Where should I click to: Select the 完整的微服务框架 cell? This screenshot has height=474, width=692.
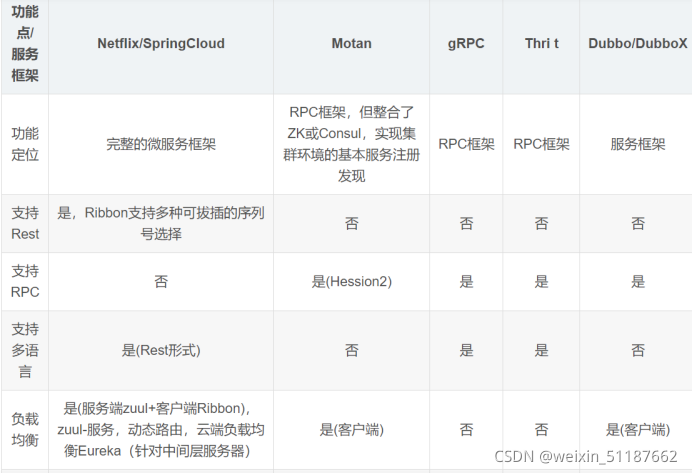point(161,144)
